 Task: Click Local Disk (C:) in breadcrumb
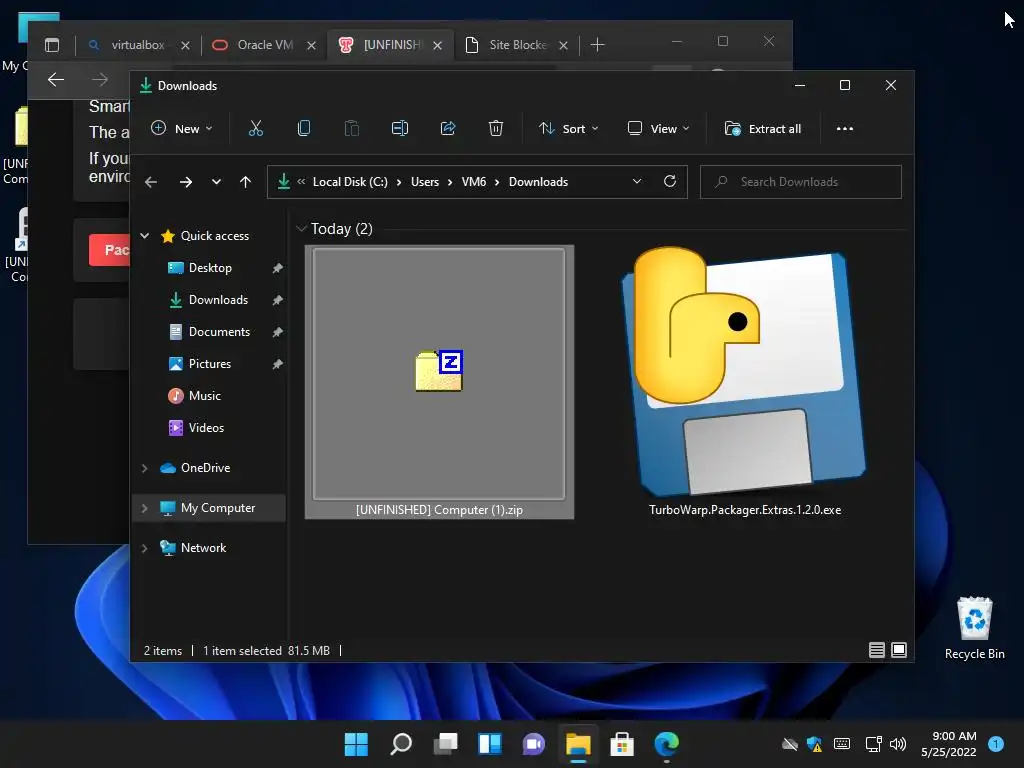(x=350, y=182)
